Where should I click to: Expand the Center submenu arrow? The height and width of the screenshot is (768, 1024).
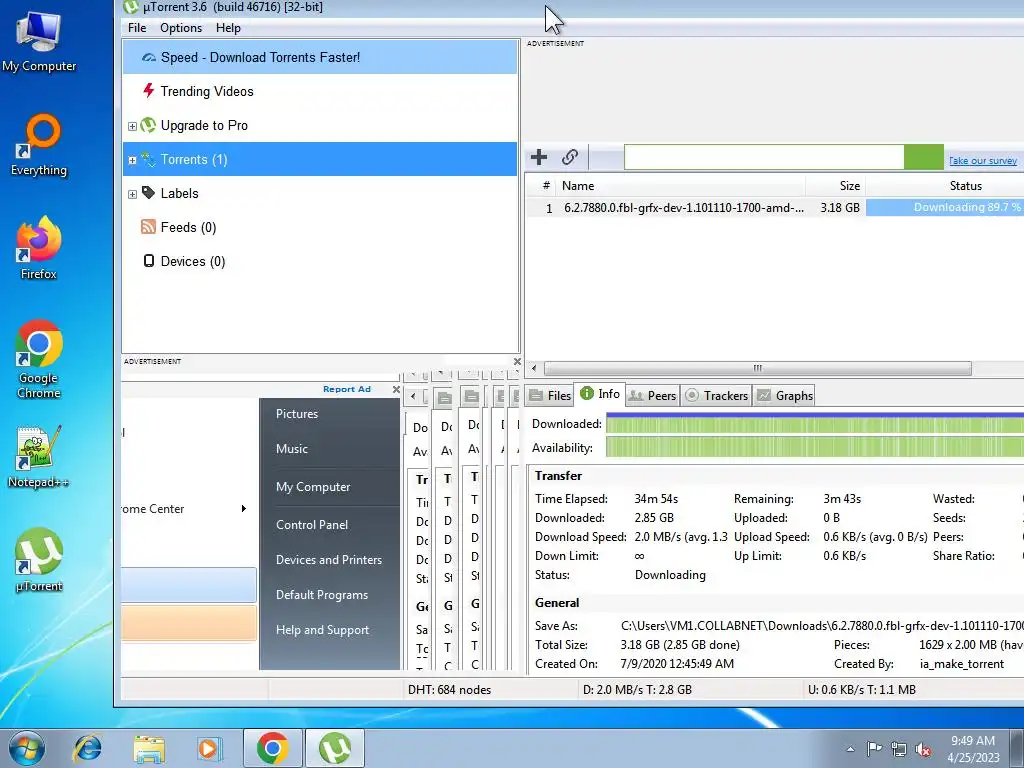[x=244, y=509]
